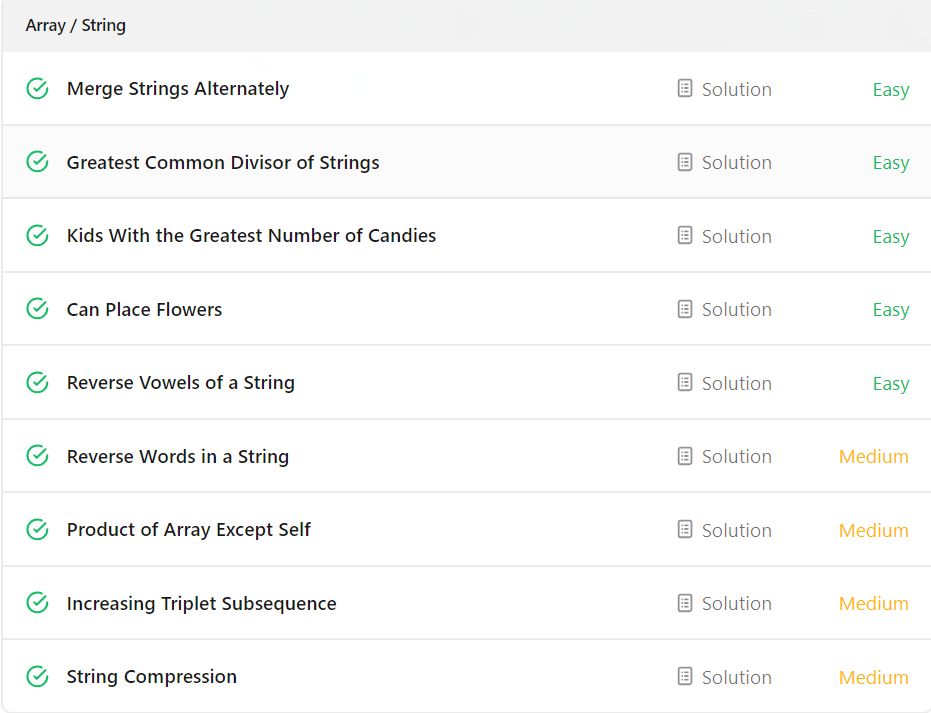Go to the Can Place Flowers problem
The height and width of the screenshot is (713, 931).
click(144, 309)
